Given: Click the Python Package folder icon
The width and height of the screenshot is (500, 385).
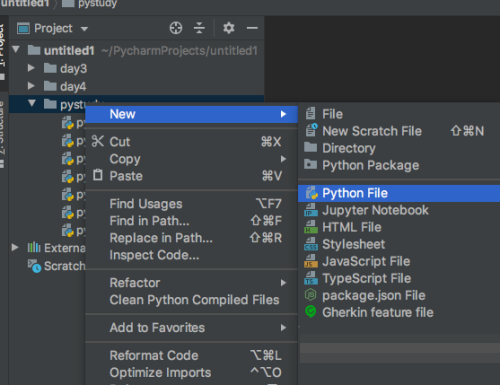Looking at the screenshot, I should click(x=311, y=164).
